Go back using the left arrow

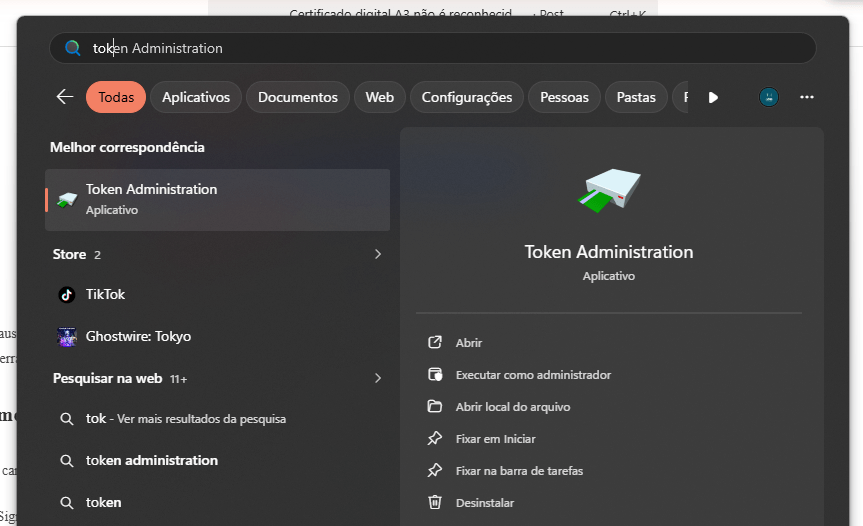65,97
